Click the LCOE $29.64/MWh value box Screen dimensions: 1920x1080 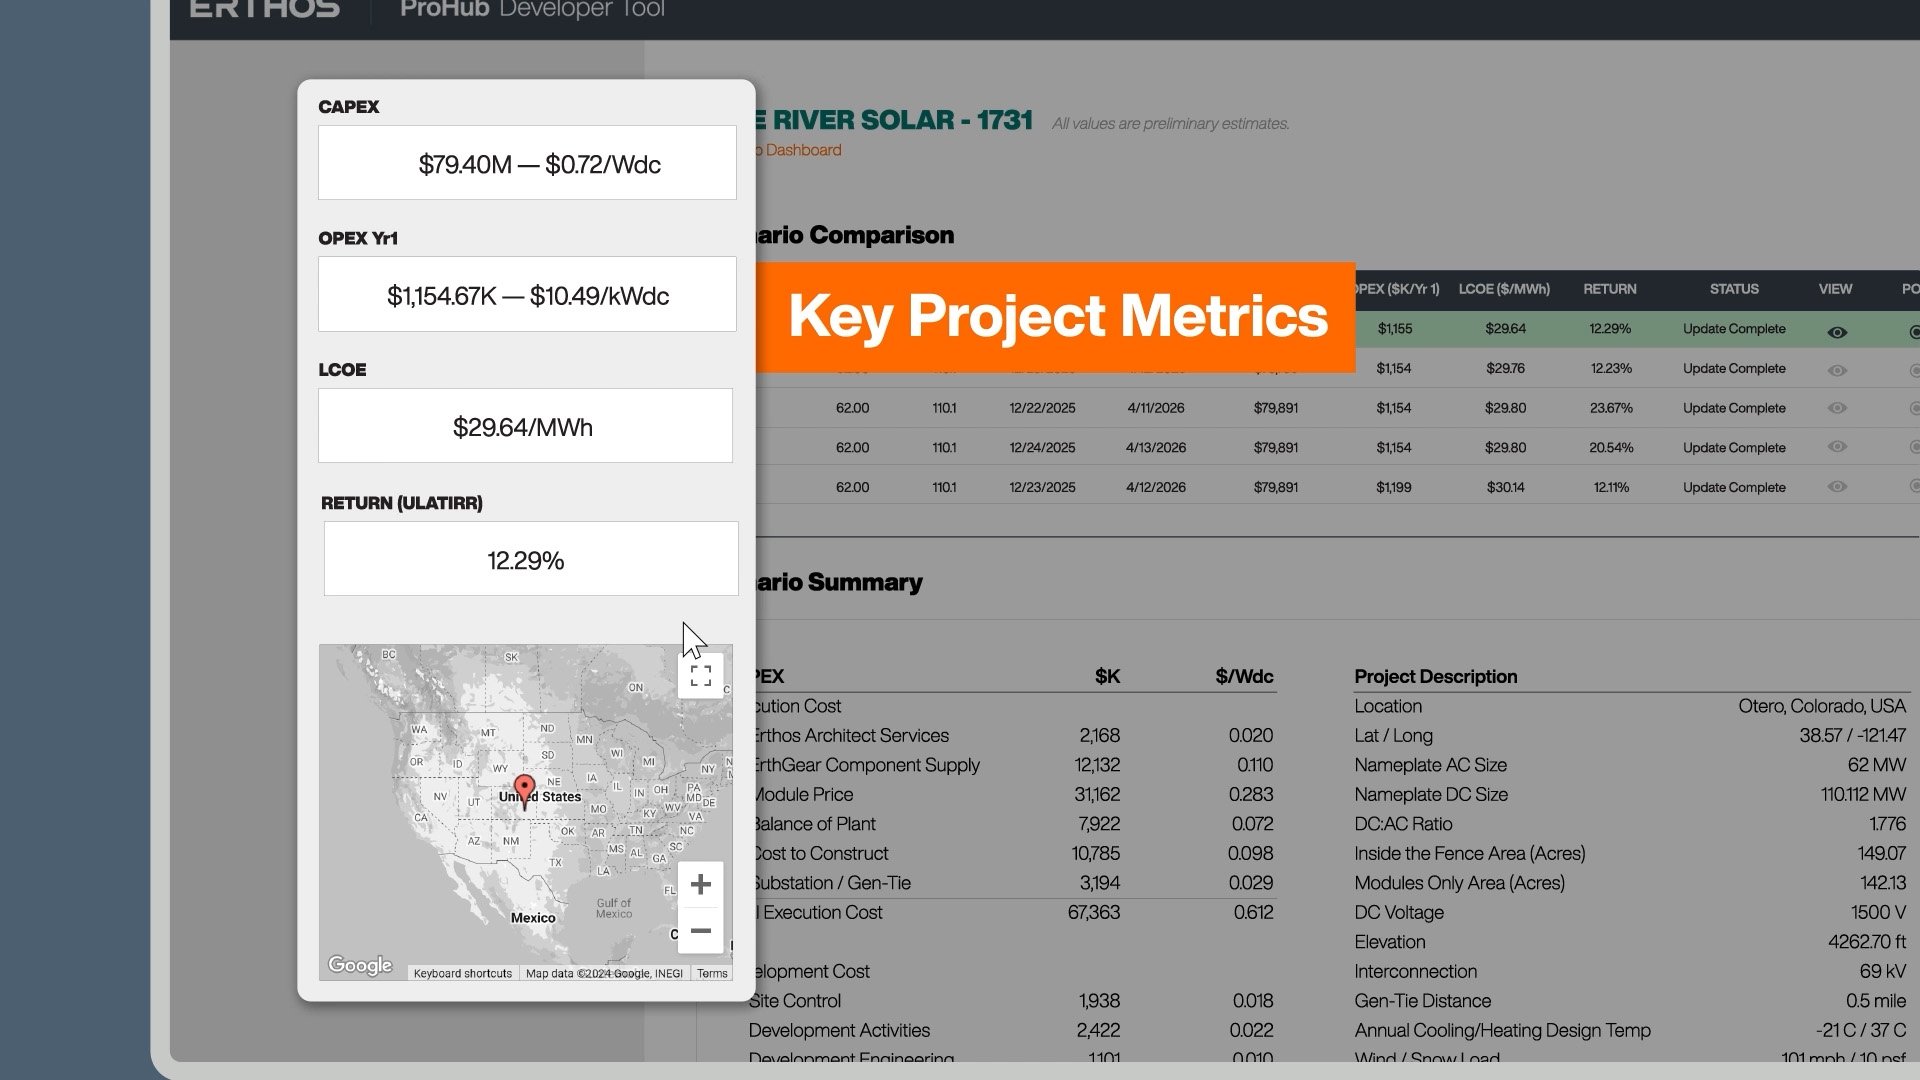525,427
